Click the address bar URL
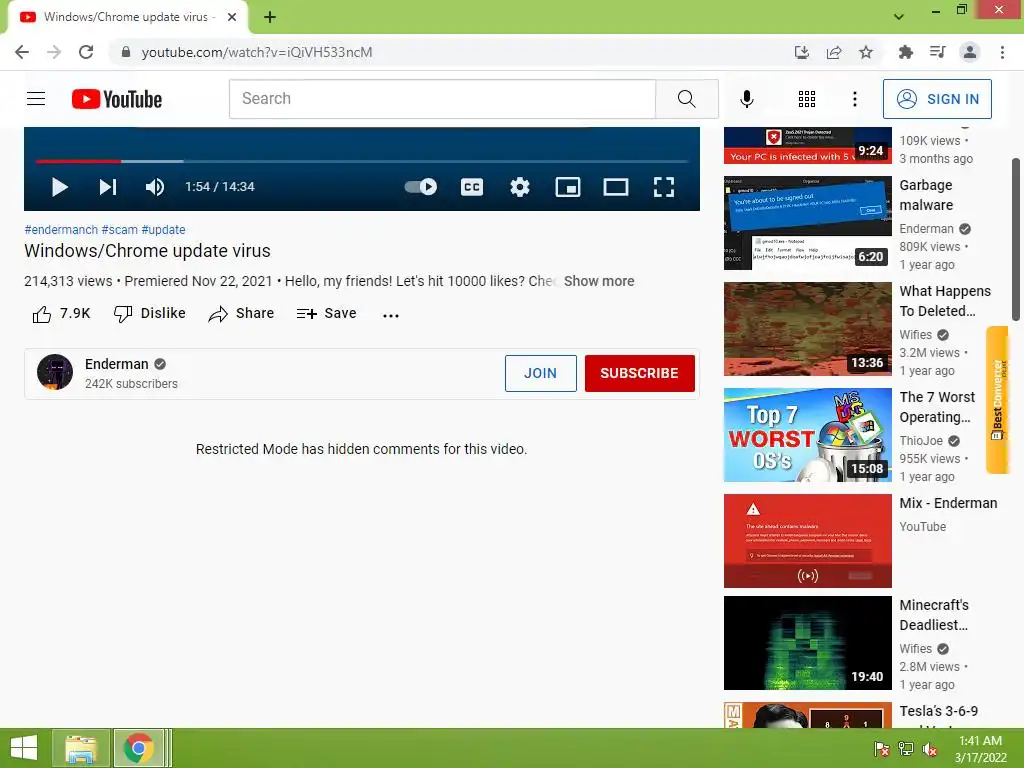The height and width of the screenshot is (768, 1024). 257,52
